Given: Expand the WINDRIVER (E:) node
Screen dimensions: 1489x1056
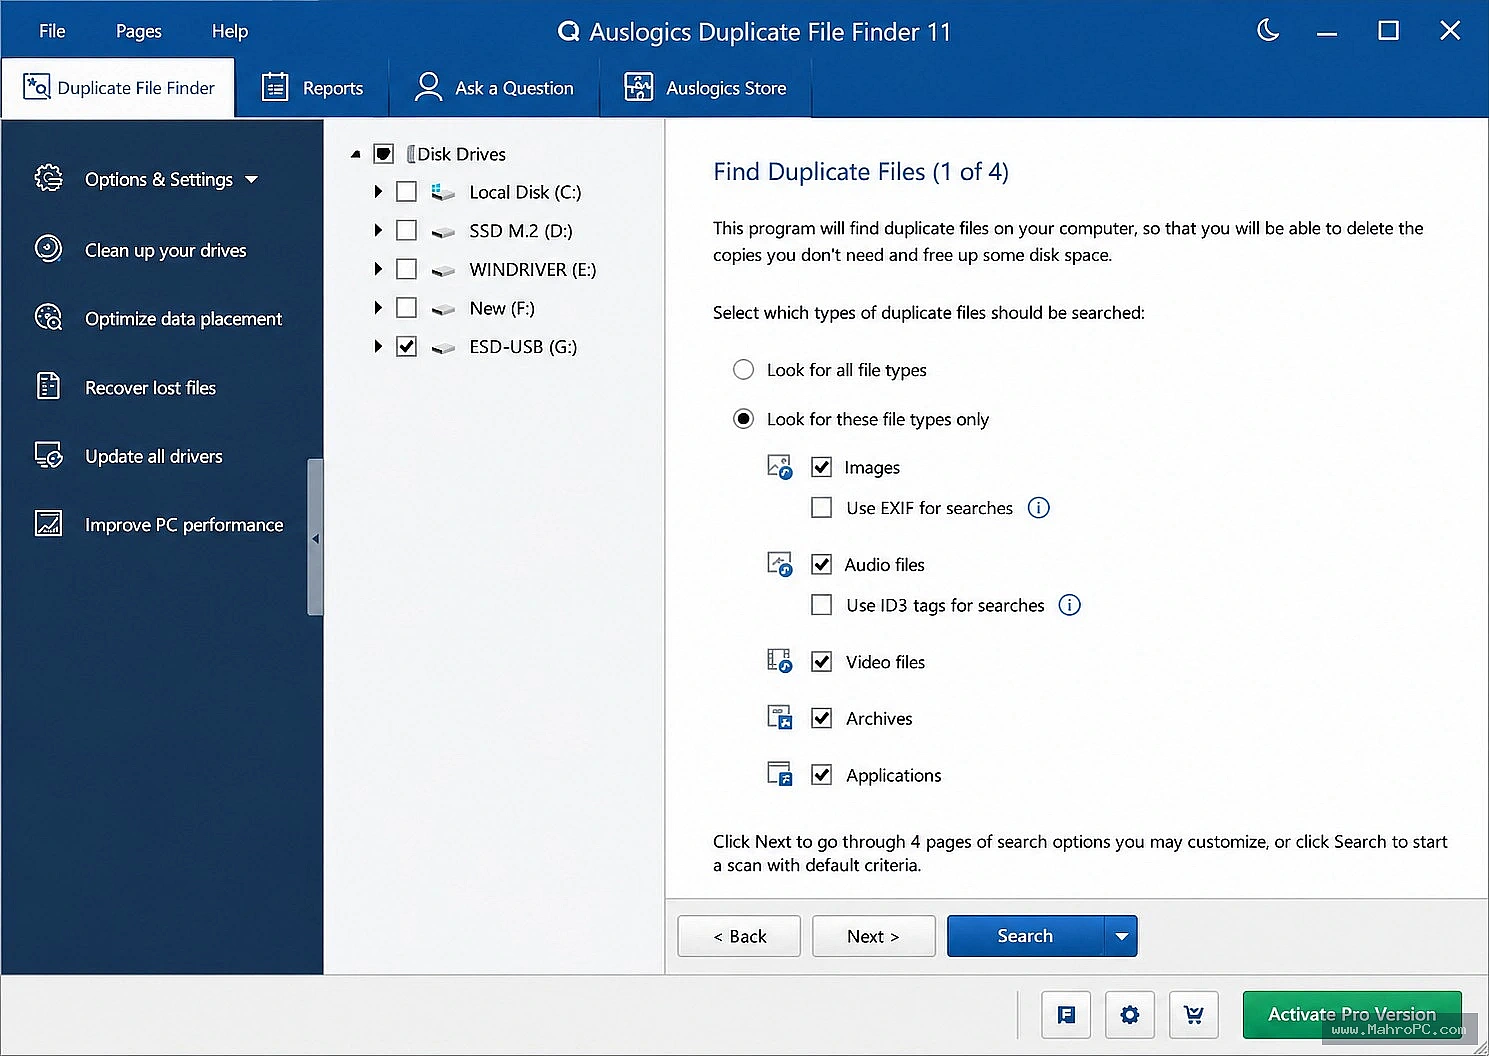Looking at the screenshot, I should click(378, 269).
